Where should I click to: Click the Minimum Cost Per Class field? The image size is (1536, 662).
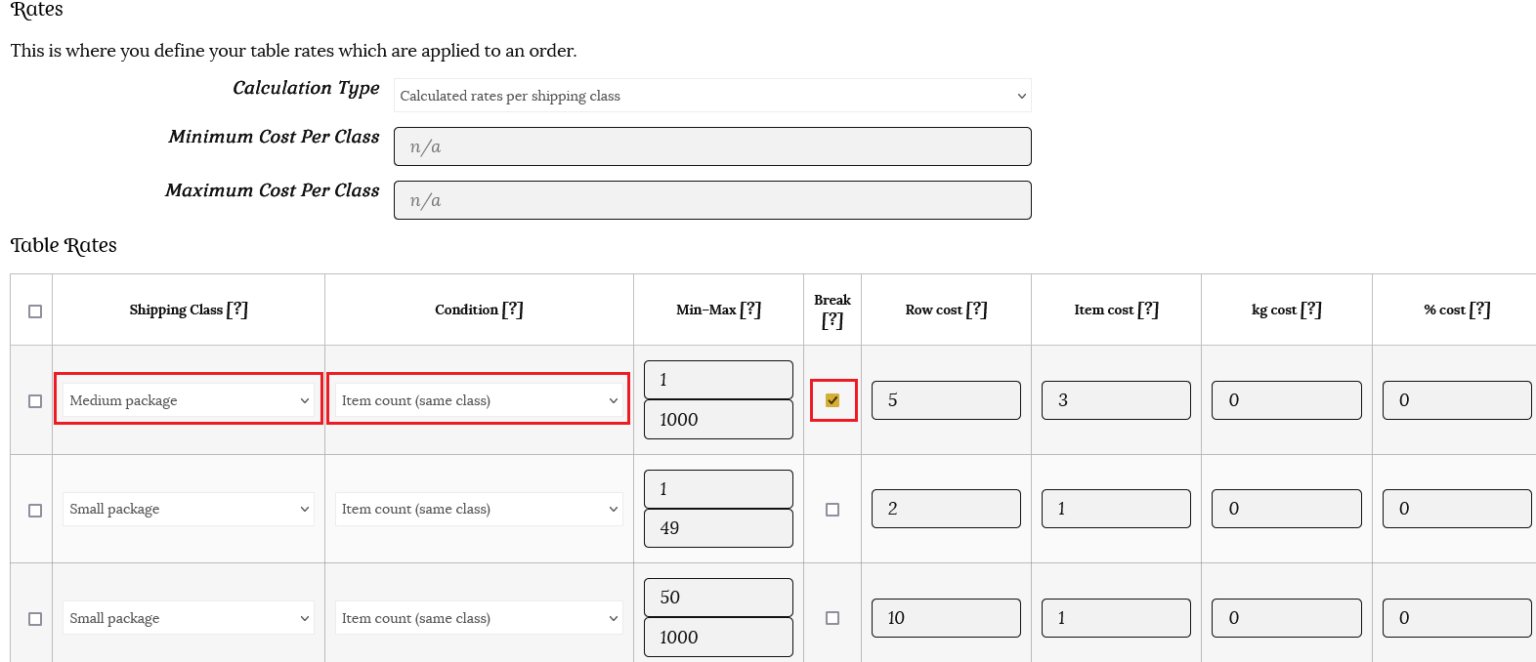(x=712, y=147)
